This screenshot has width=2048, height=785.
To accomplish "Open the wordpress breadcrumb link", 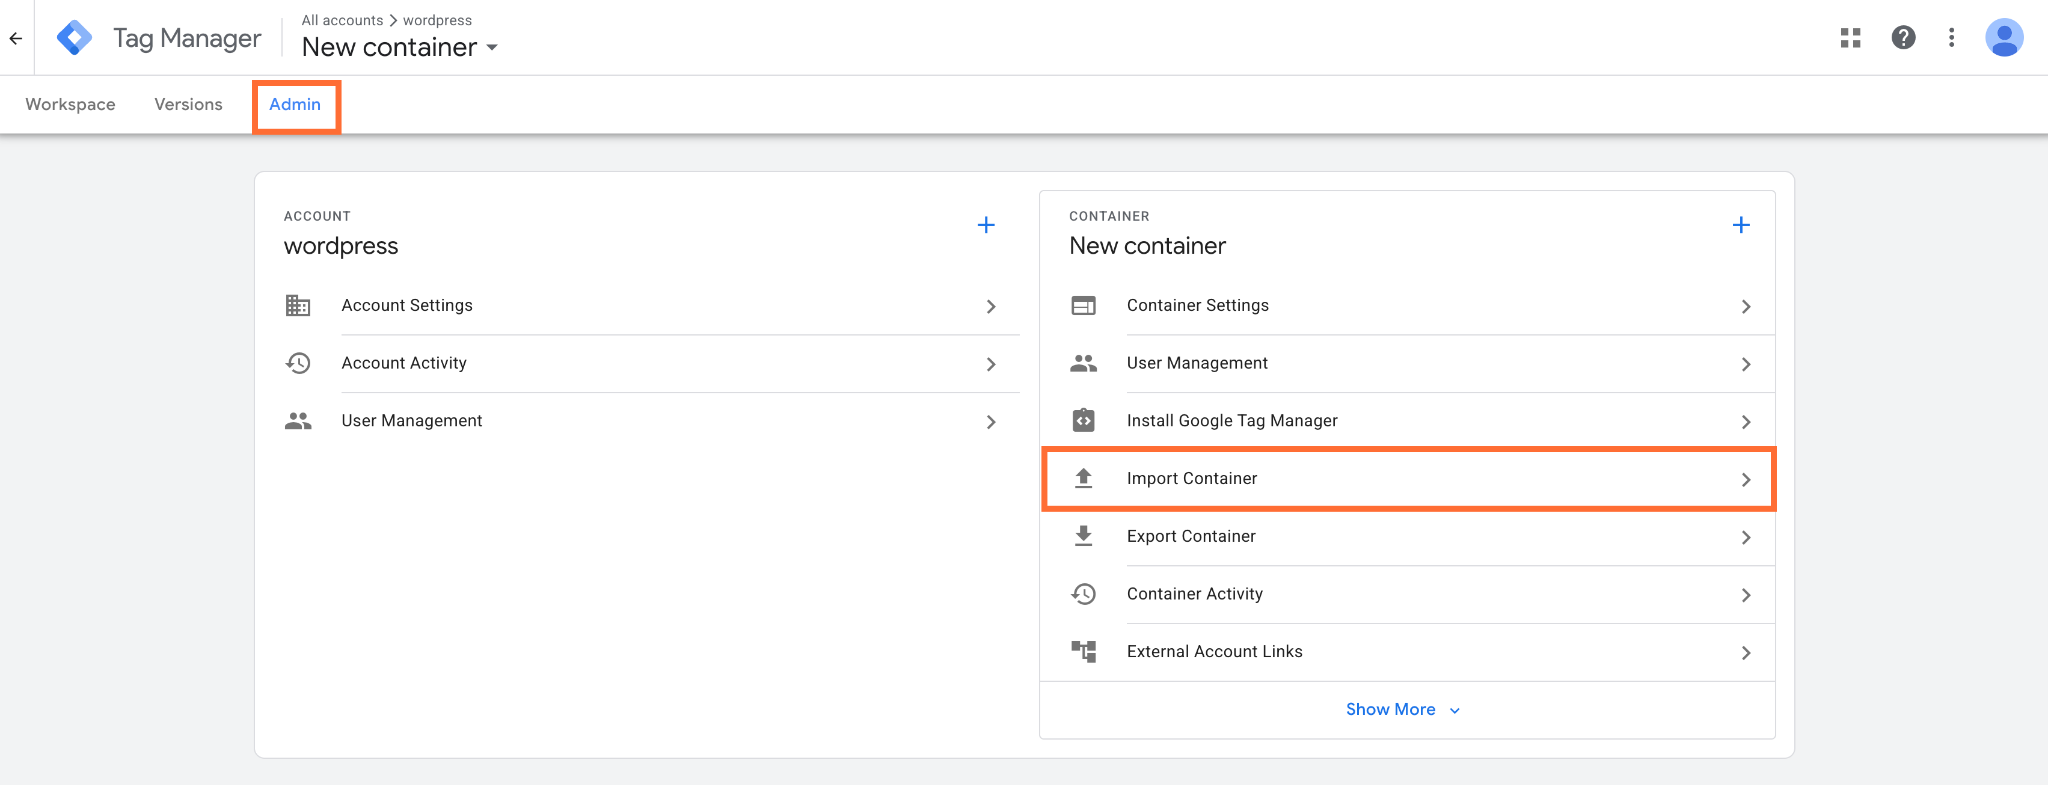I will pos(437,20).
